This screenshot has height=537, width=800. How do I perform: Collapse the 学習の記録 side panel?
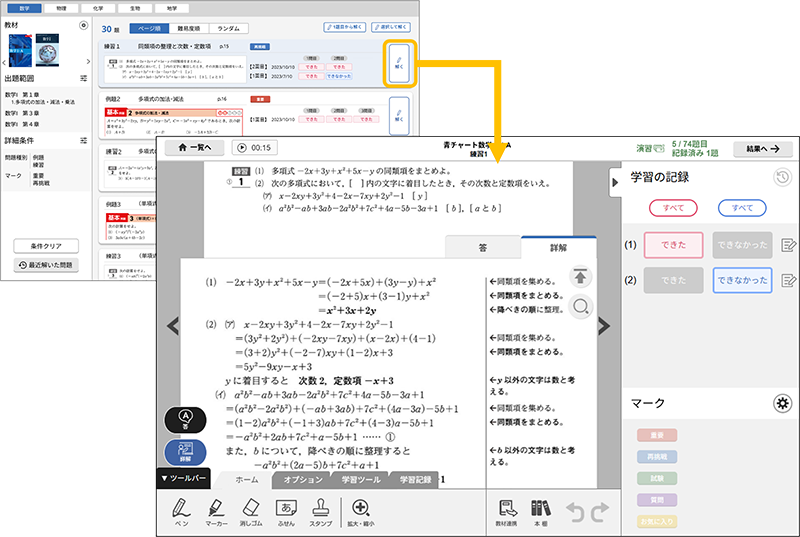(615, 178)
